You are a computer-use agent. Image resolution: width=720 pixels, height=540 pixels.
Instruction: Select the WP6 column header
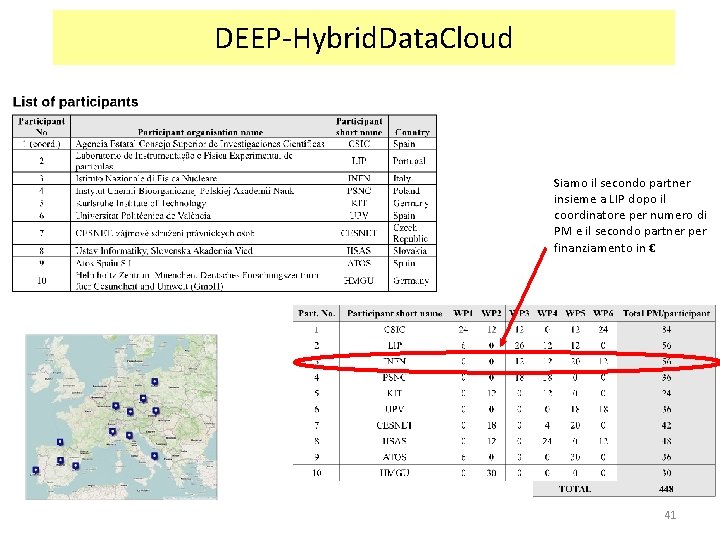click(603, 314)
